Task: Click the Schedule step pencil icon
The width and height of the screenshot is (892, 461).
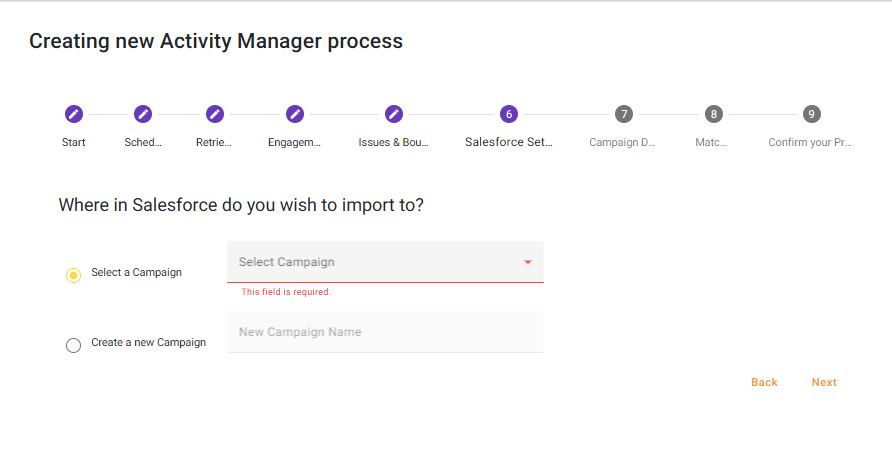Action: click(x=143, y=114)
